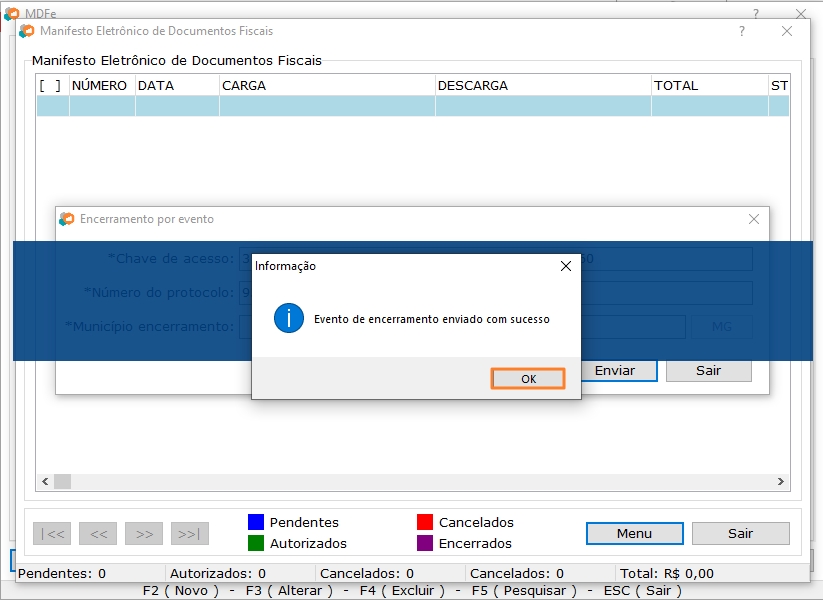This screenshot has width=823, height=600.
Task: Click the blue information icon
Action: point(288,319)
